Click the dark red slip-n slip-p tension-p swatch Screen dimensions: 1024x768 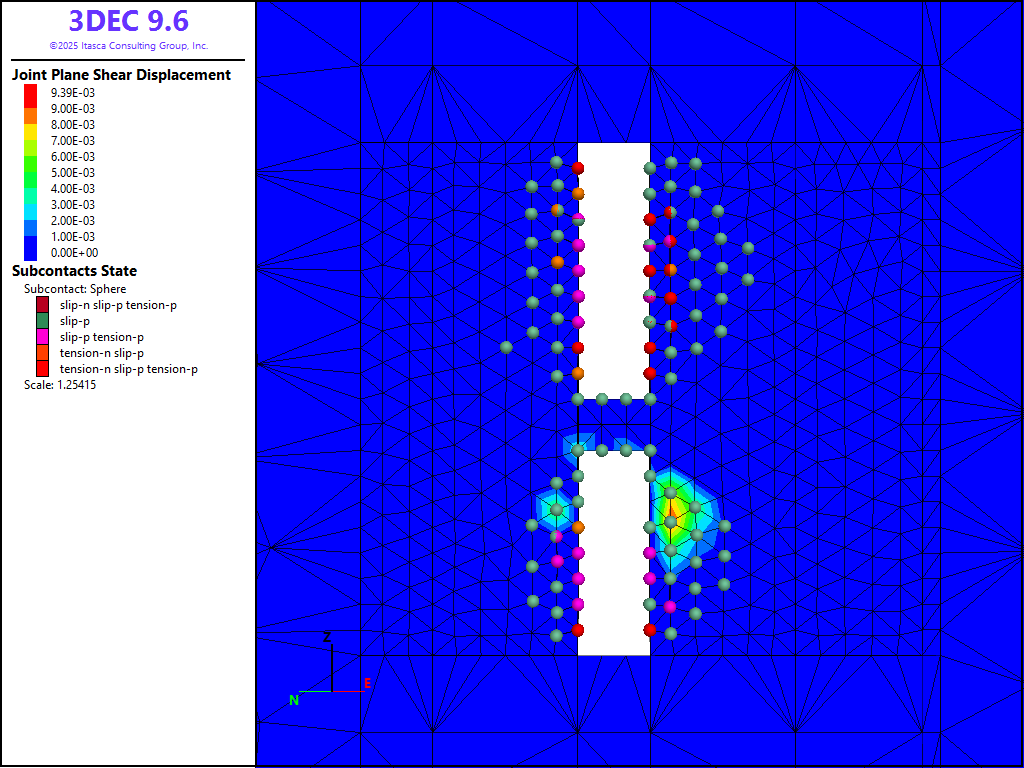43,305
